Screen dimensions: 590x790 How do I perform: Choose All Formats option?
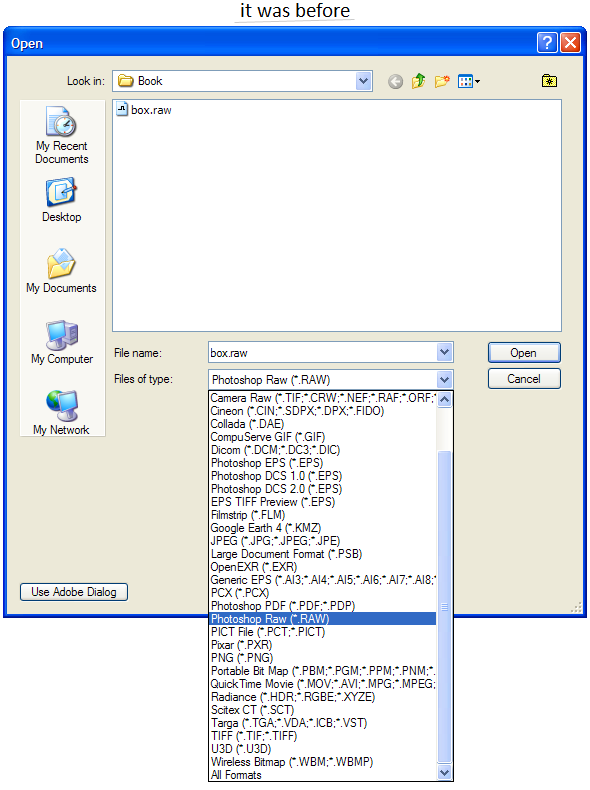(x=322, y=775)
